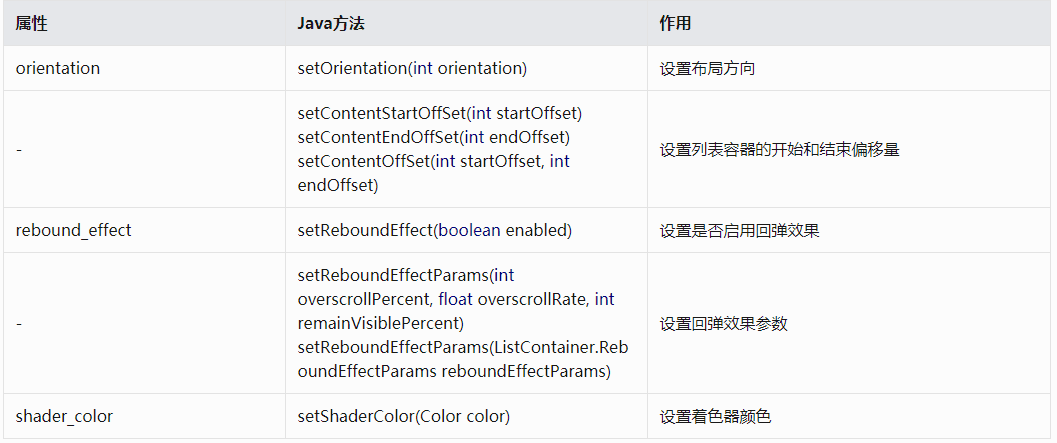Image resolution: width=1057 pixels, height=443 pixels.
Task: Click the orientation attribute cell
Action: (x=58, y=69)
